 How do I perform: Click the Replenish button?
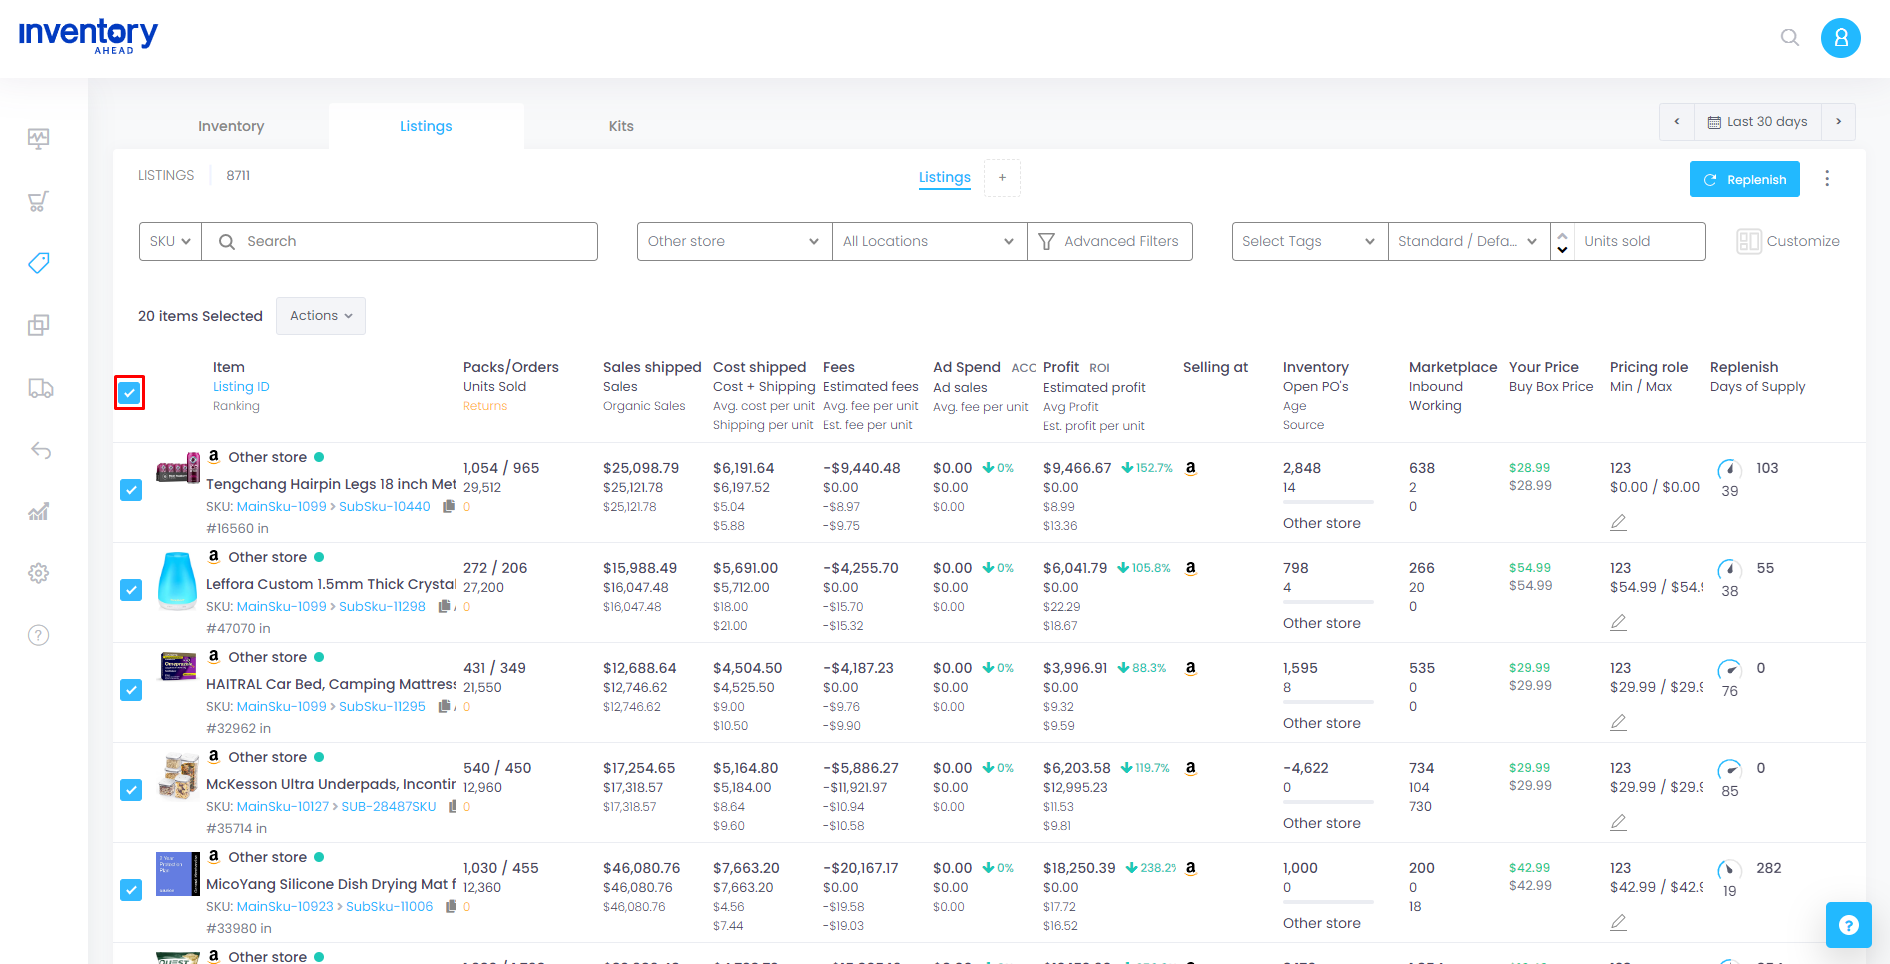(x=1745, y=179)
